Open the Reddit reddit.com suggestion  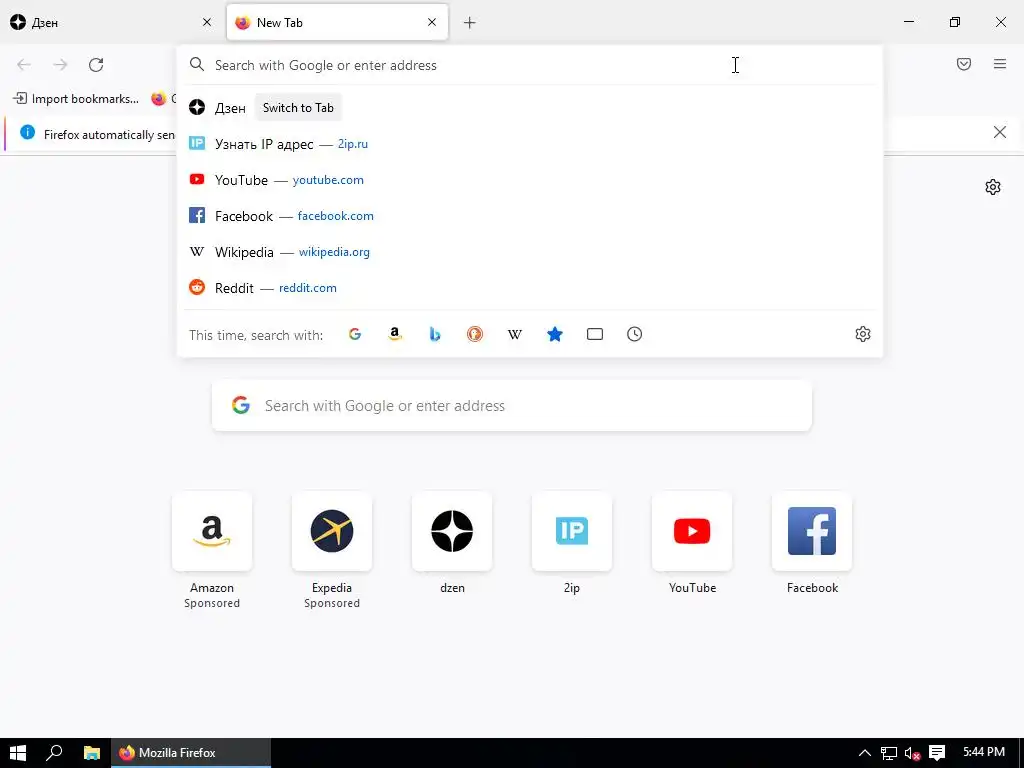530,287
